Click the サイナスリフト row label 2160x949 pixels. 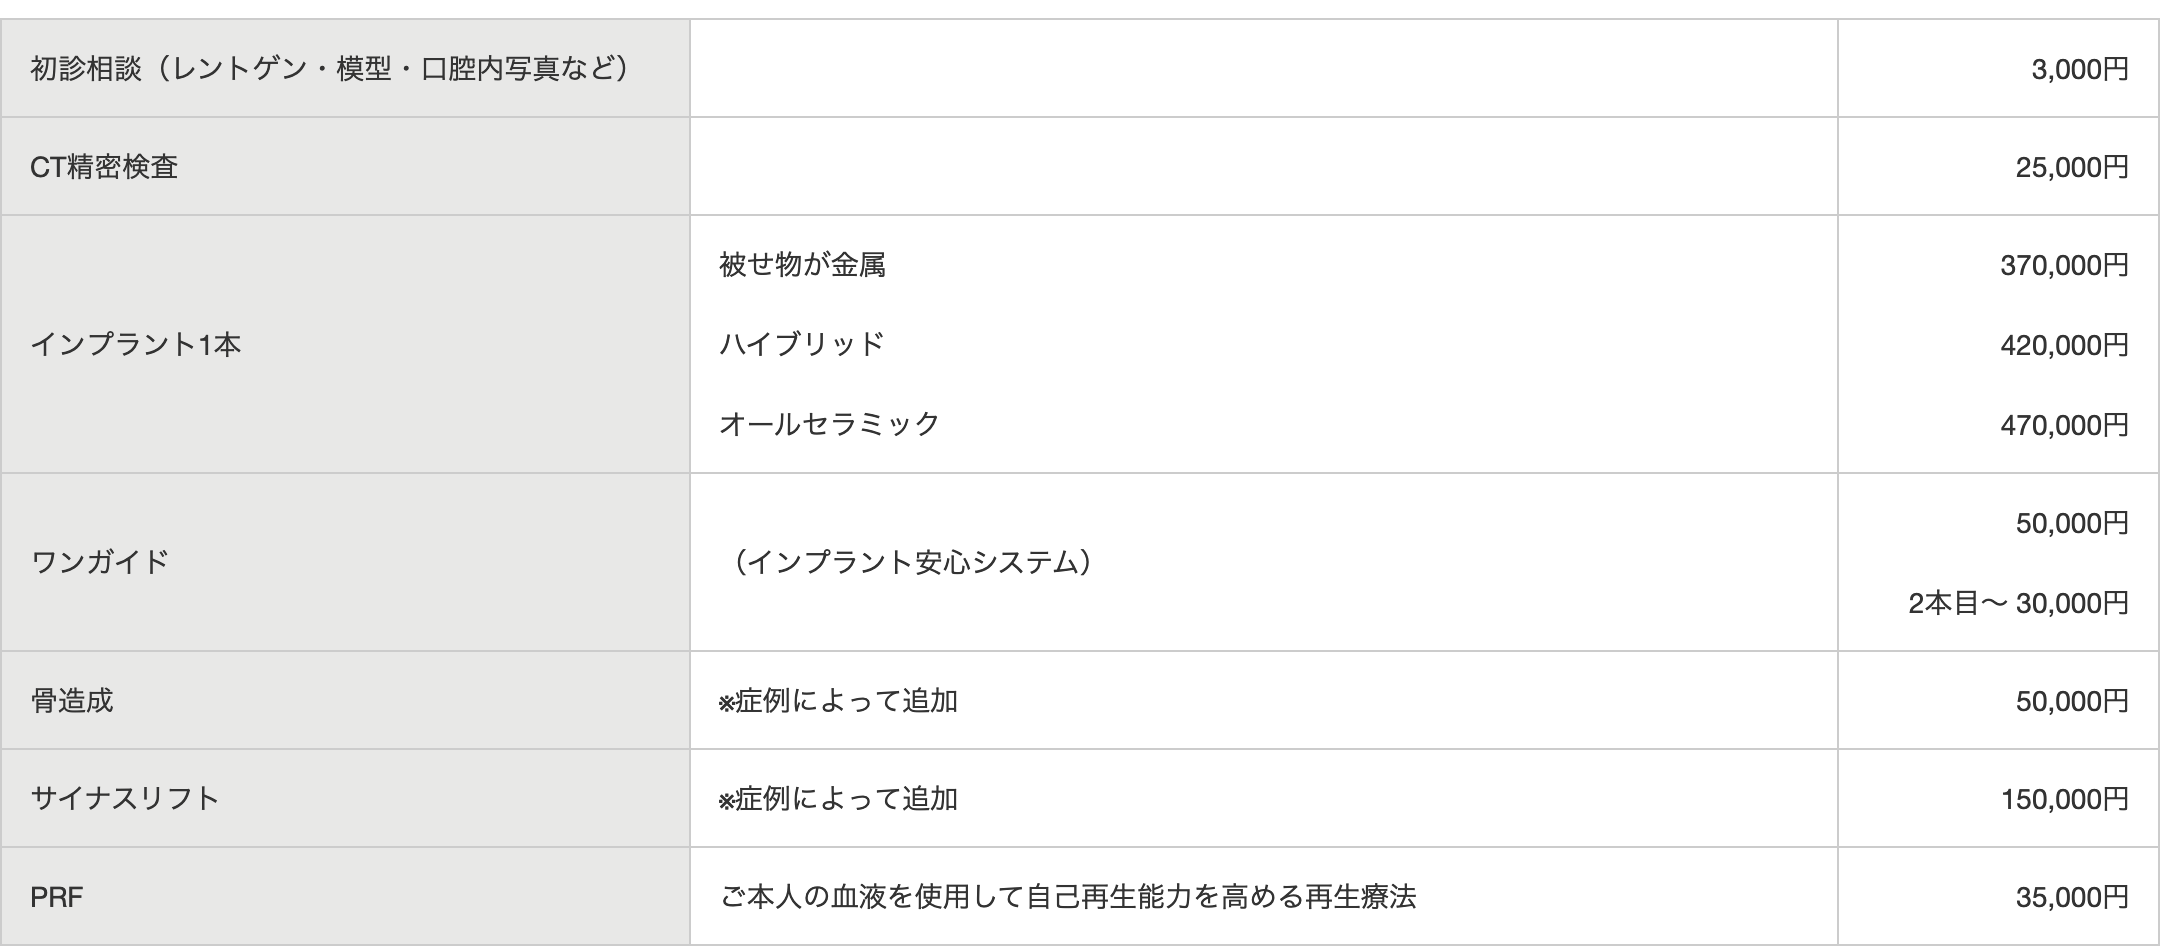tap(125, 798)
